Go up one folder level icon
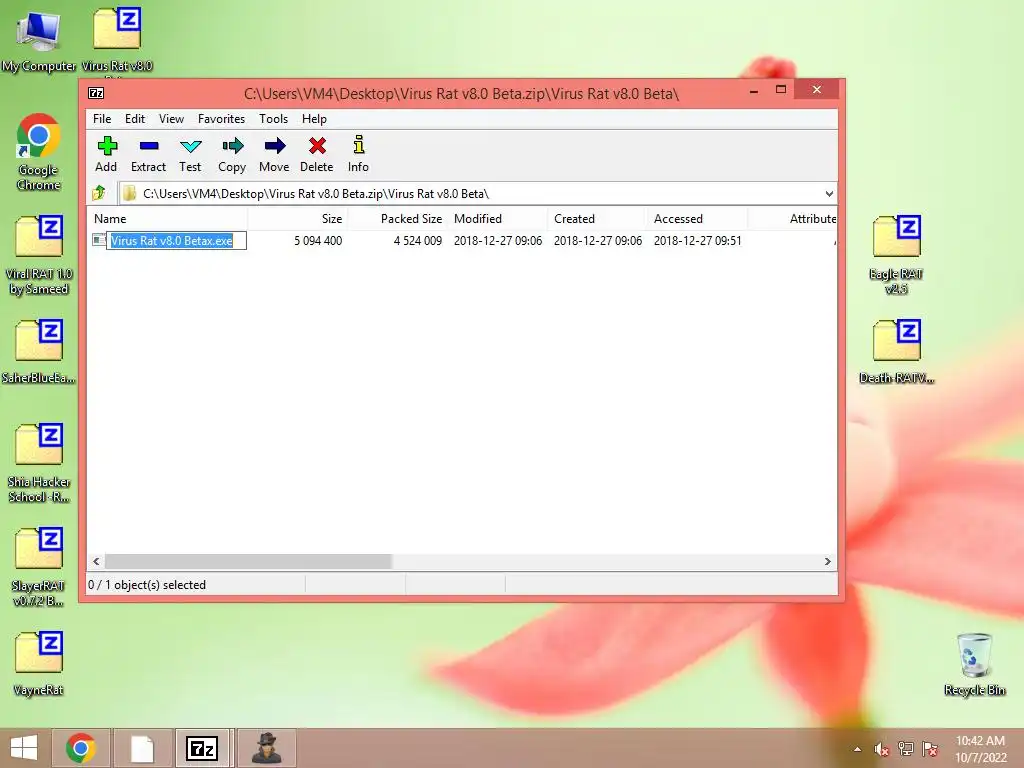This screenshot has width=1024, height=768. [99, 193]
